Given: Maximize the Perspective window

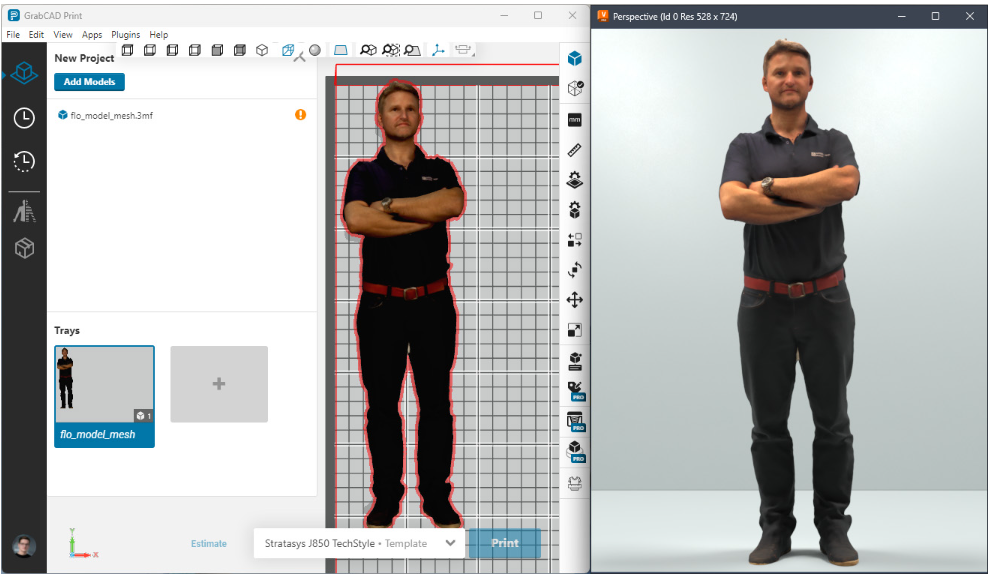Looking at the screenshot, I should [935, 16].
